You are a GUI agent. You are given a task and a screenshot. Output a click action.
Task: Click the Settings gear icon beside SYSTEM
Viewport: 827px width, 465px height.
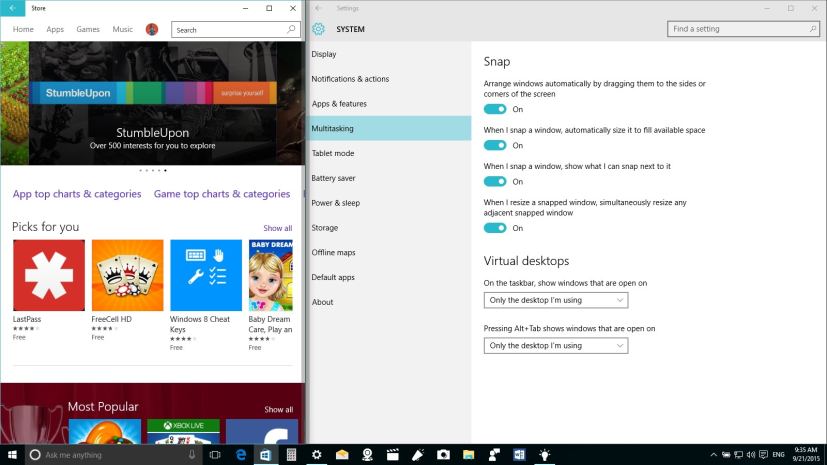pos(318,29)
